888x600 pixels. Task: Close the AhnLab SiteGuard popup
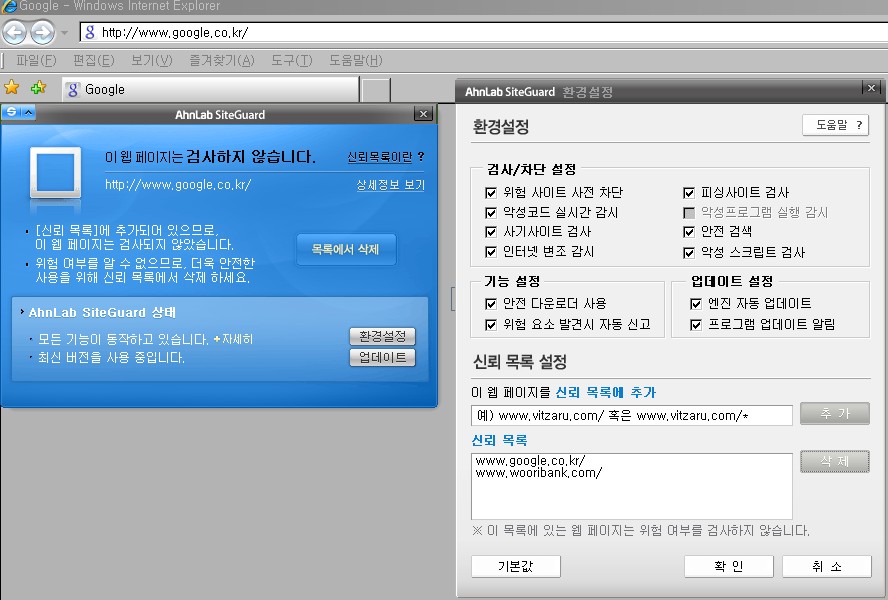click(x=423, y=114)
